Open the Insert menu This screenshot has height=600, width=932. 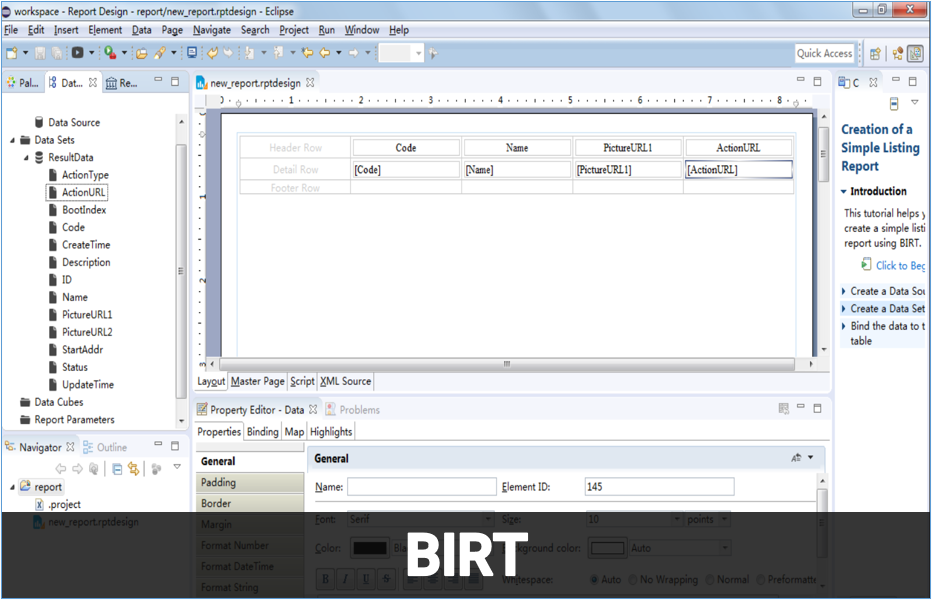click(66, 30)
